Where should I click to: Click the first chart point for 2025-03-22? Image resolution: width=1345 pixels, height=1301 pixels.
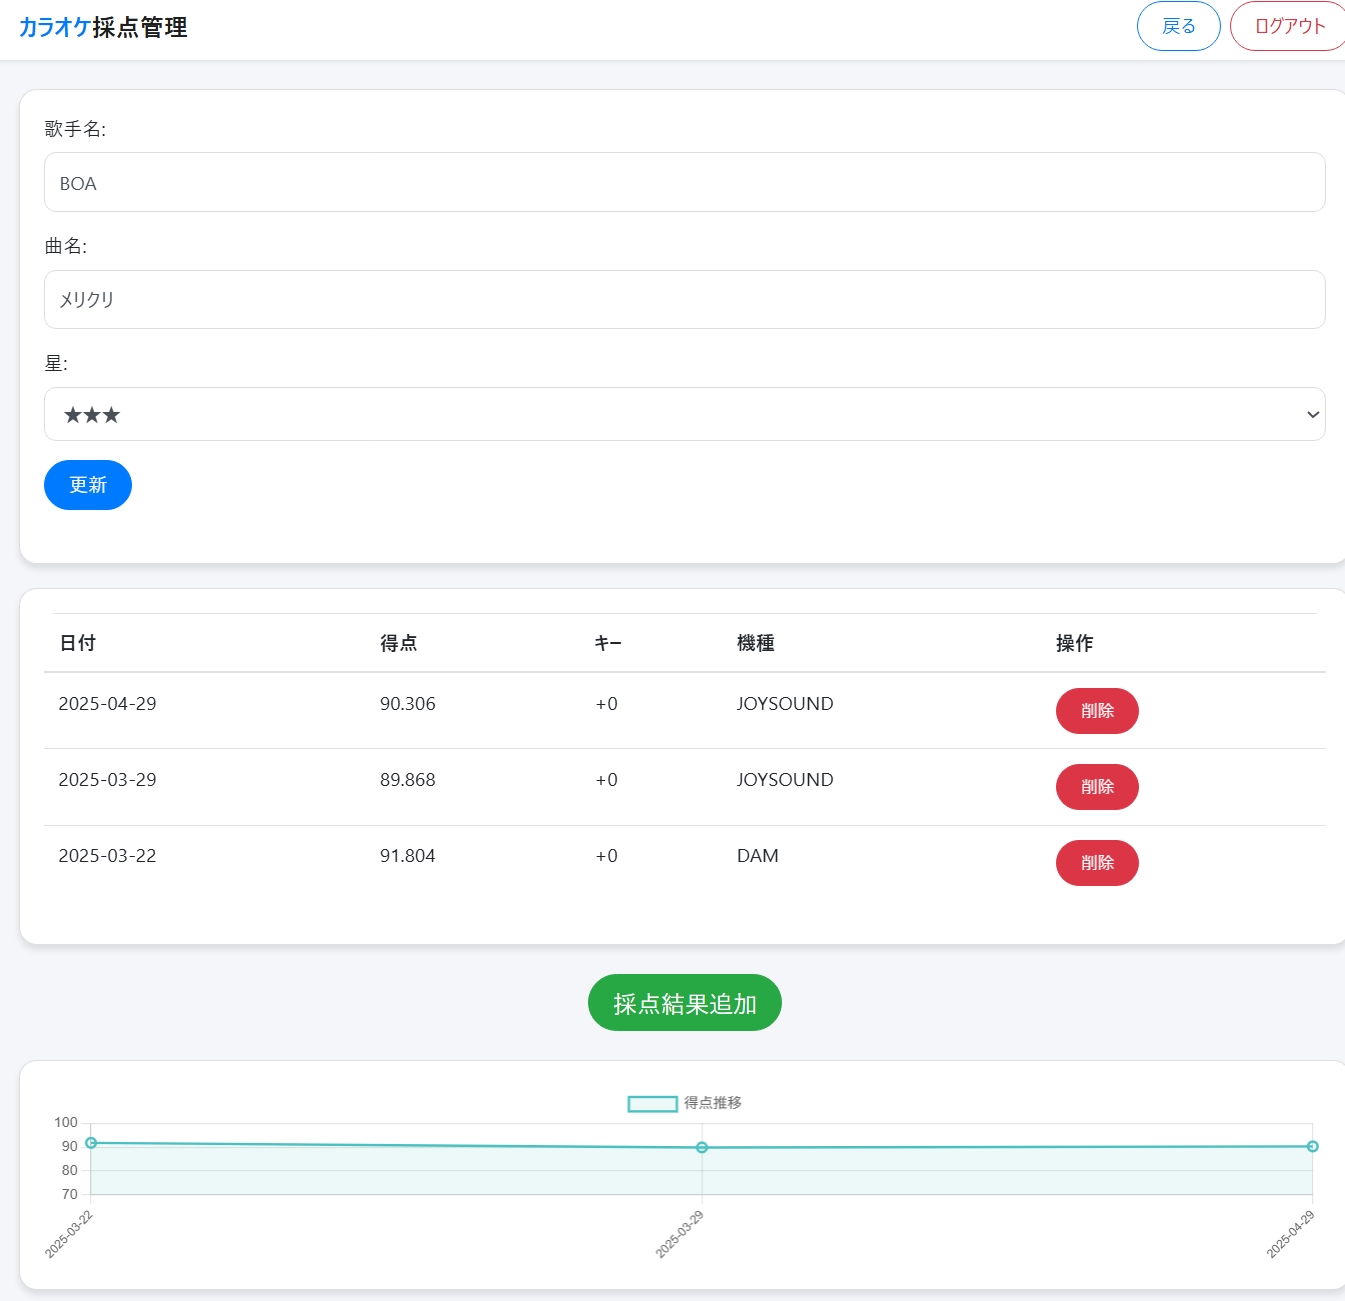pyautogui.click(x=91, y=1143)
